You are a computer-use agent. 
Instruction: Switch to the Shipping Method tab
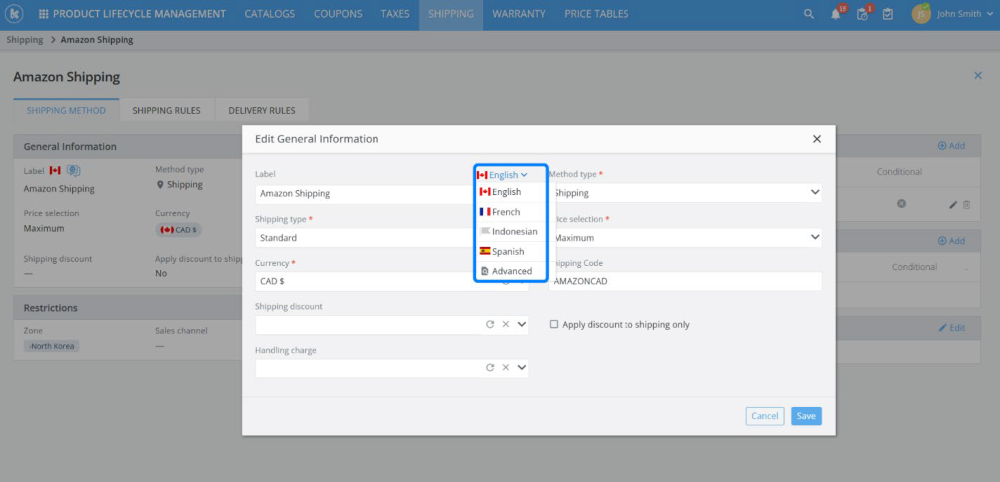[66, 110]
